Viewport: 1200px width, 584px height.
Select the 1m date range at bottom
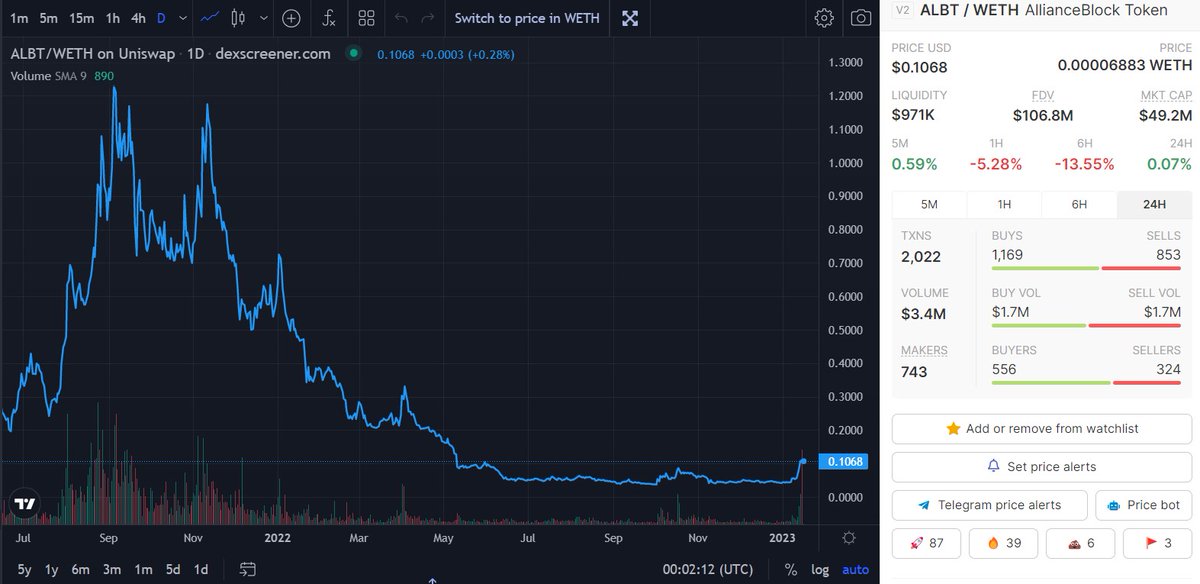[x=143, y=569]
